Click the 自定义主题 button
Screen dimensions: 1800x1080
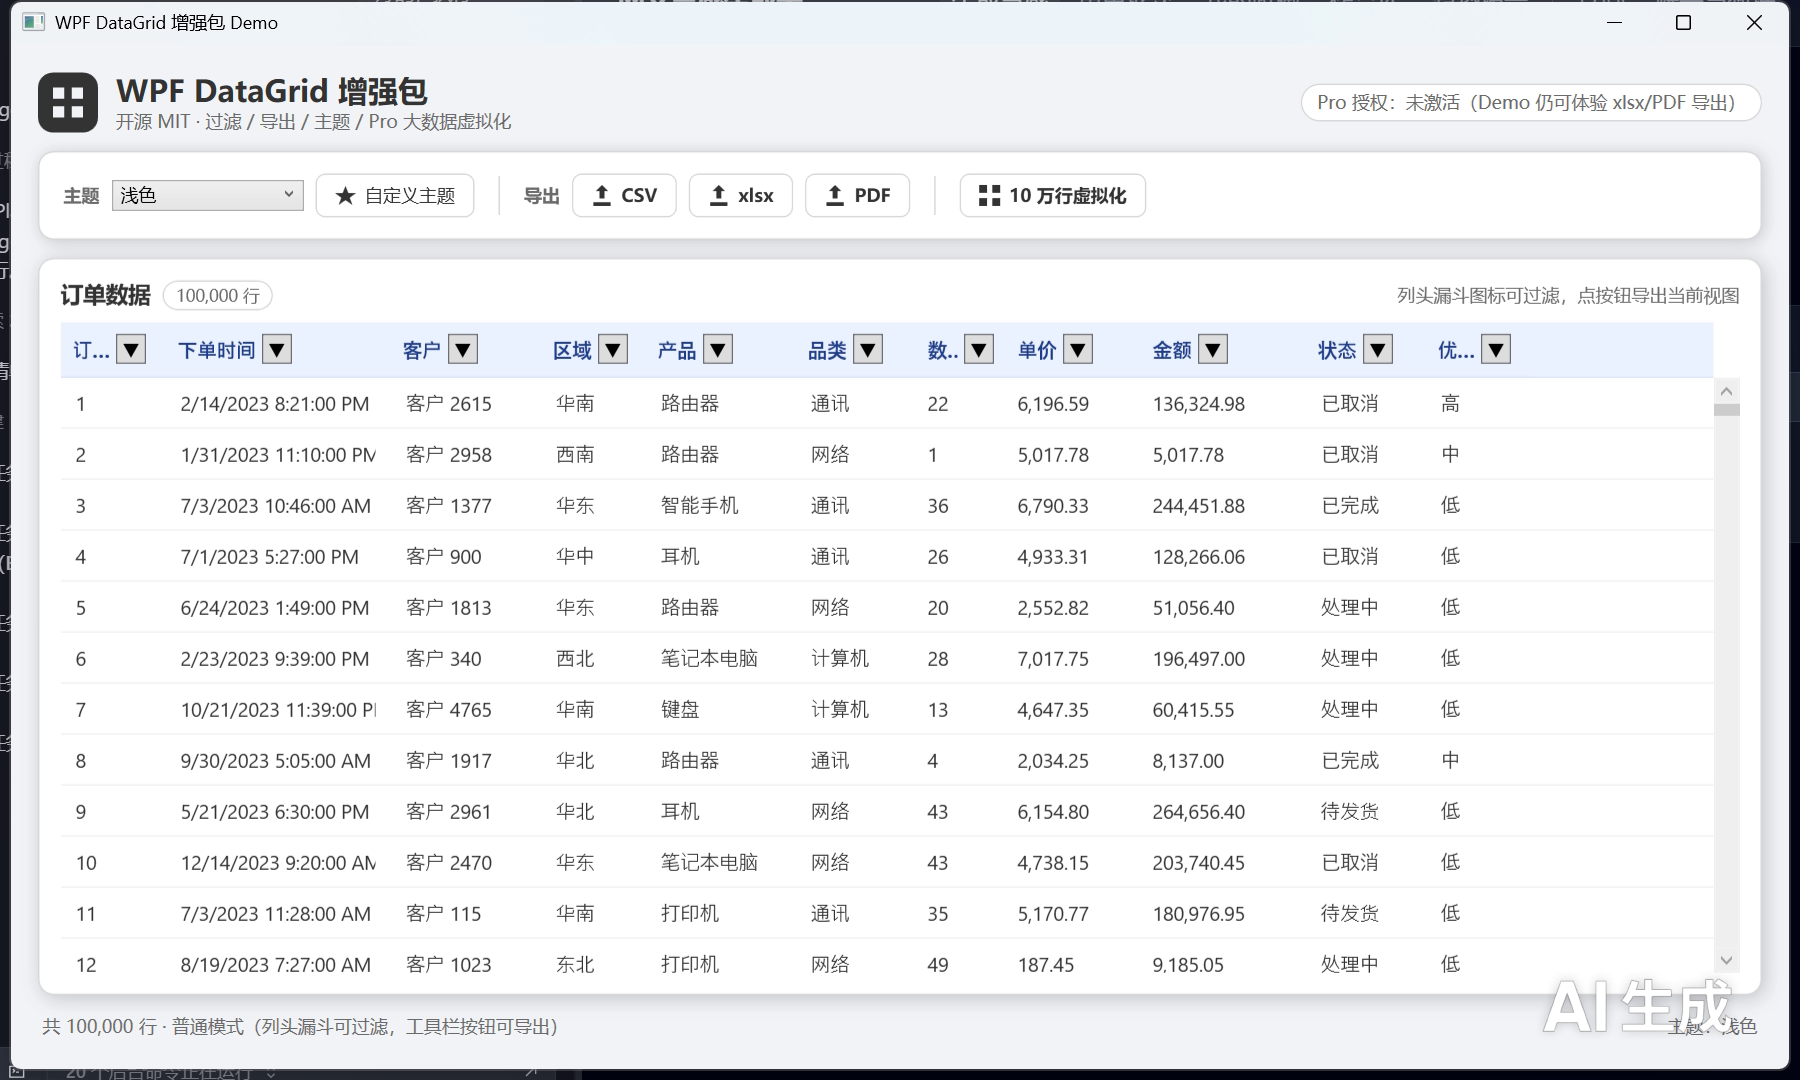pyautogui.click(x=395, y=195)
